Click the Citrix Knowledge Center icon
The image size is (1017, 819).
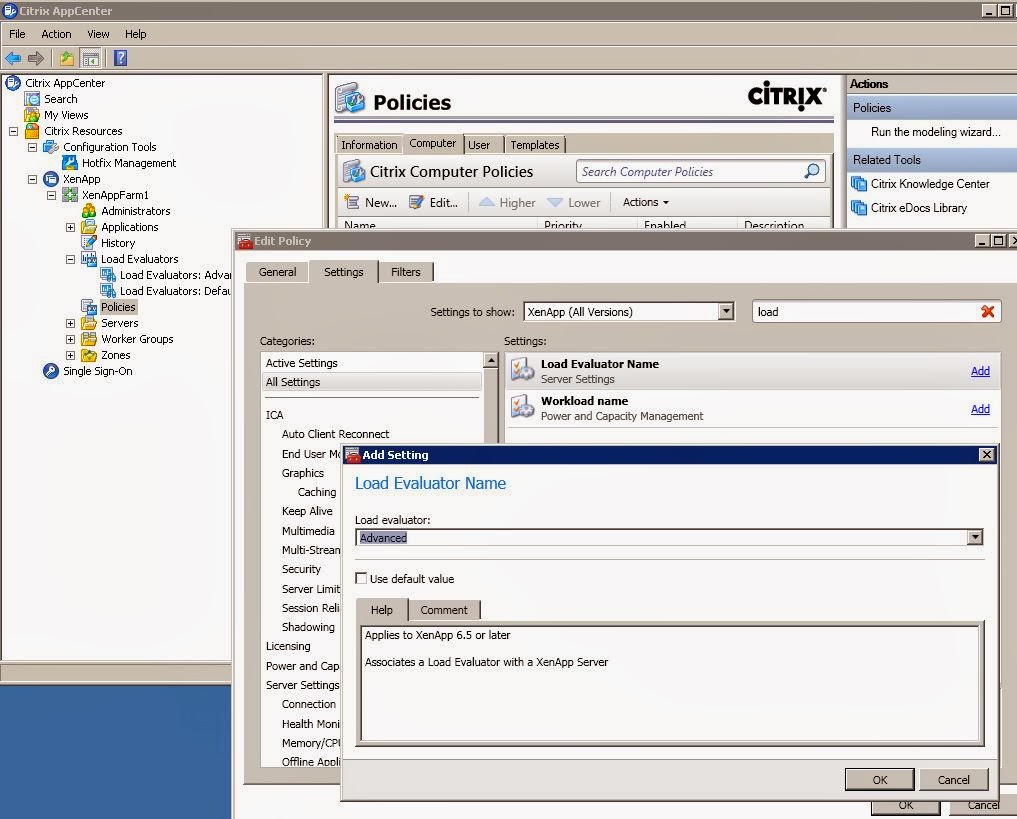pyautogui.click(x=859, y=184)
